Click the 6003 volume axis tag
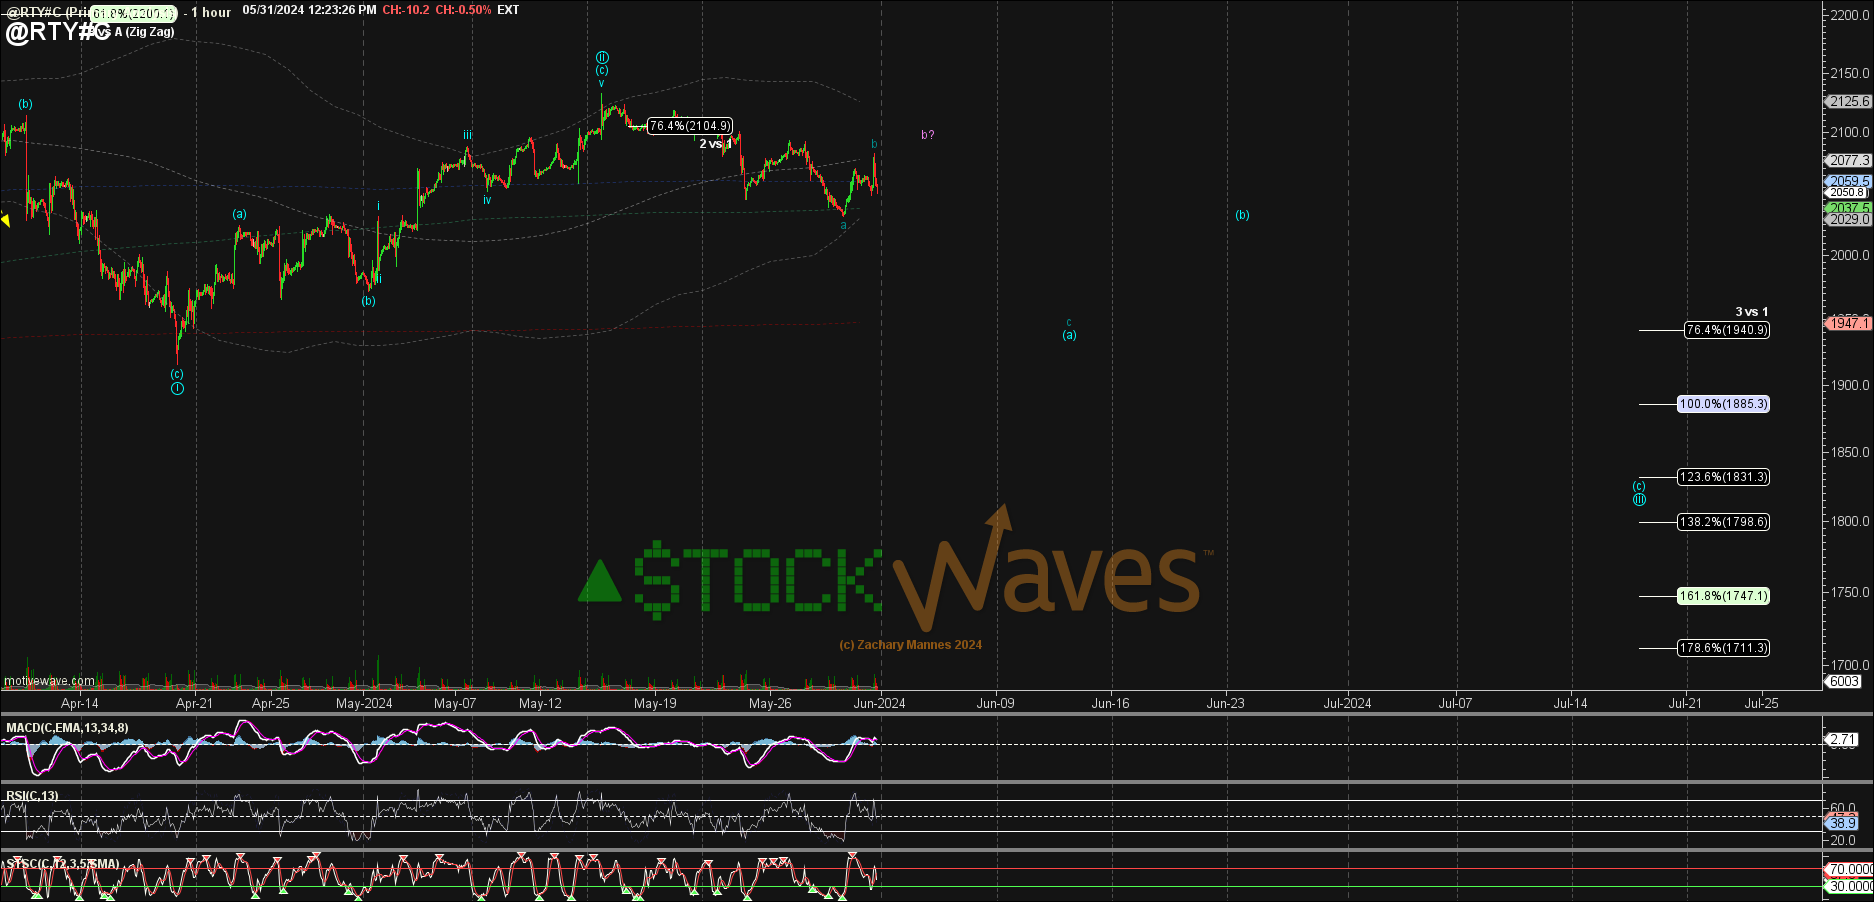This screenshot has width=1874, height=902. click(x=1845, y=681)
